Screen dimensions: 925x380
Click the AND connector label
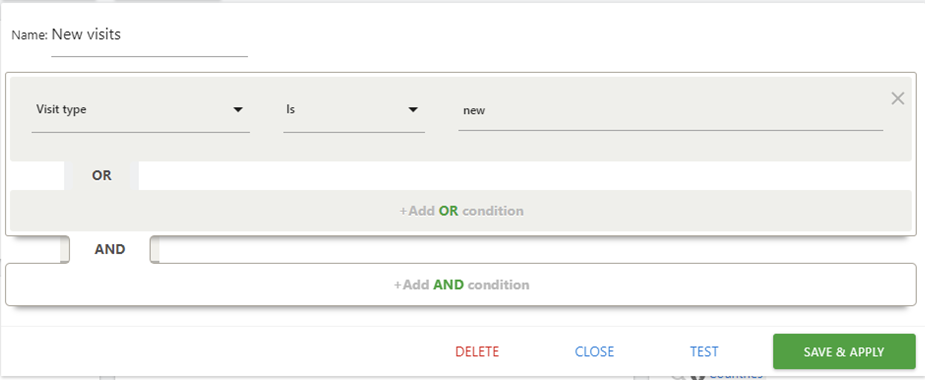pyautogui.click(x=110, y=250)
